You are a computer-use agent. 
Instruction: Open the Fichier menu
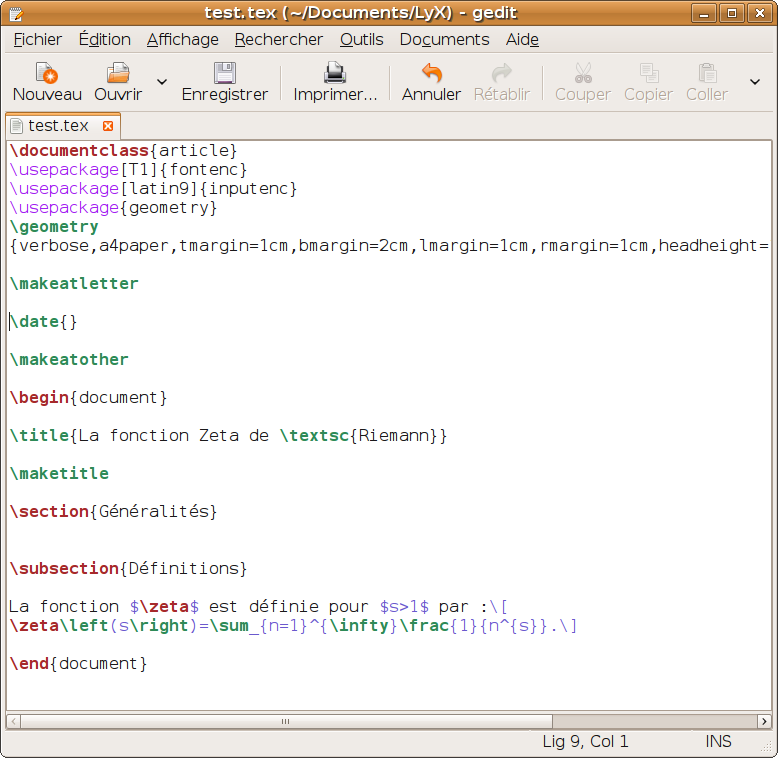point(37,39)
